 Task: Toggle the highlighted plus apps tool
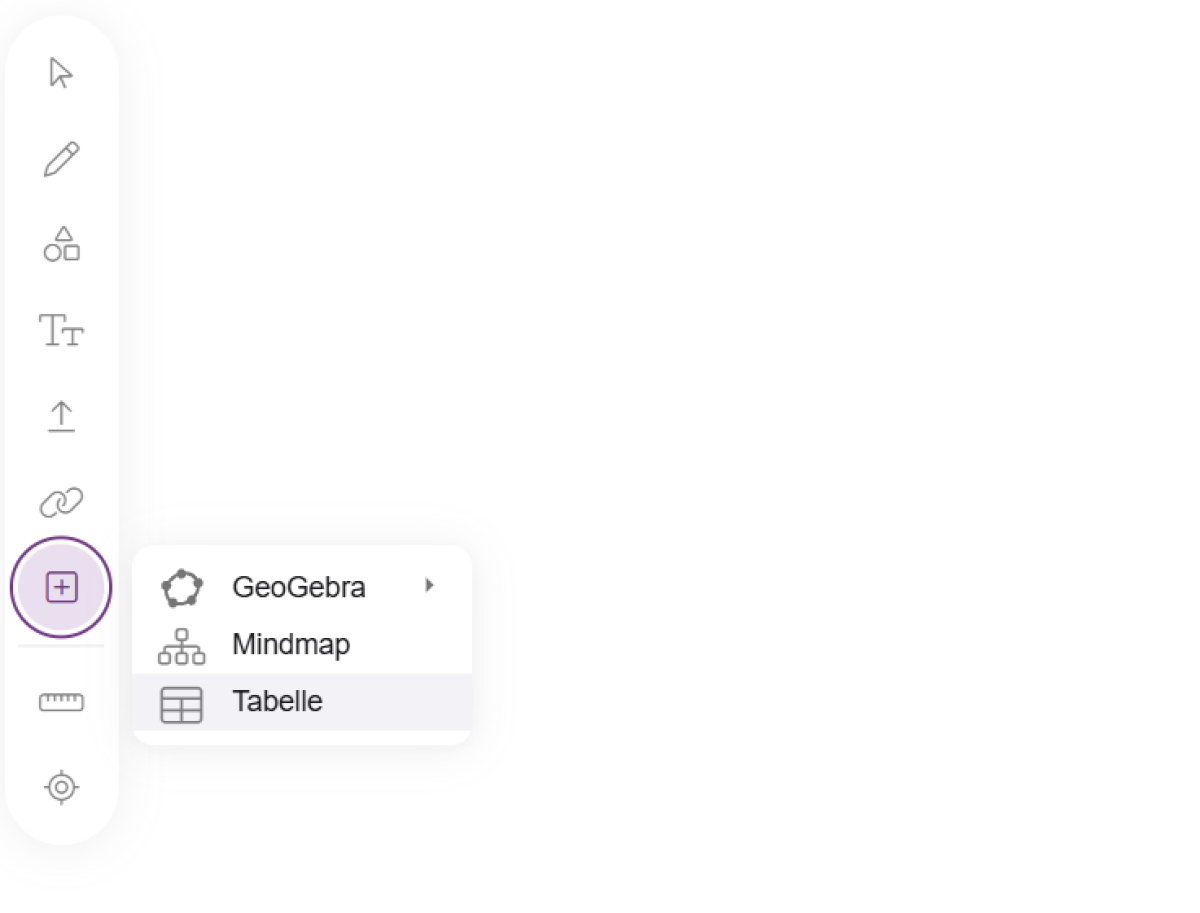point(61,588)
